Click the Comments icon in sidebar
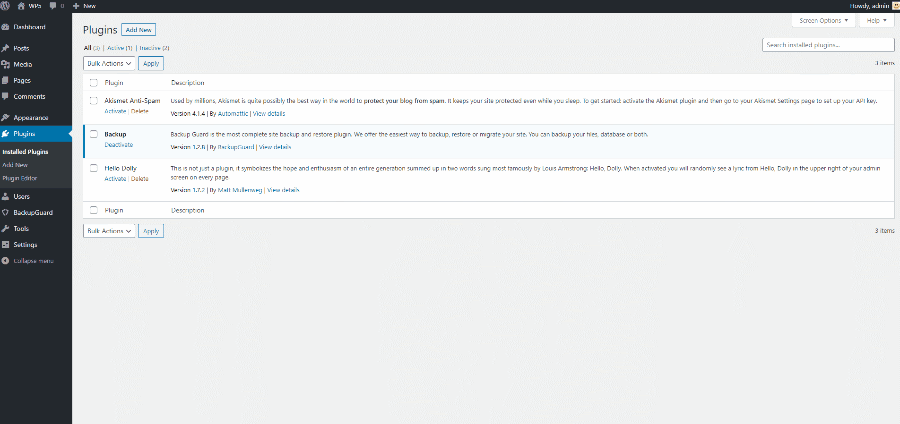Viewport: 900px width, 424px height. (5, 96)
